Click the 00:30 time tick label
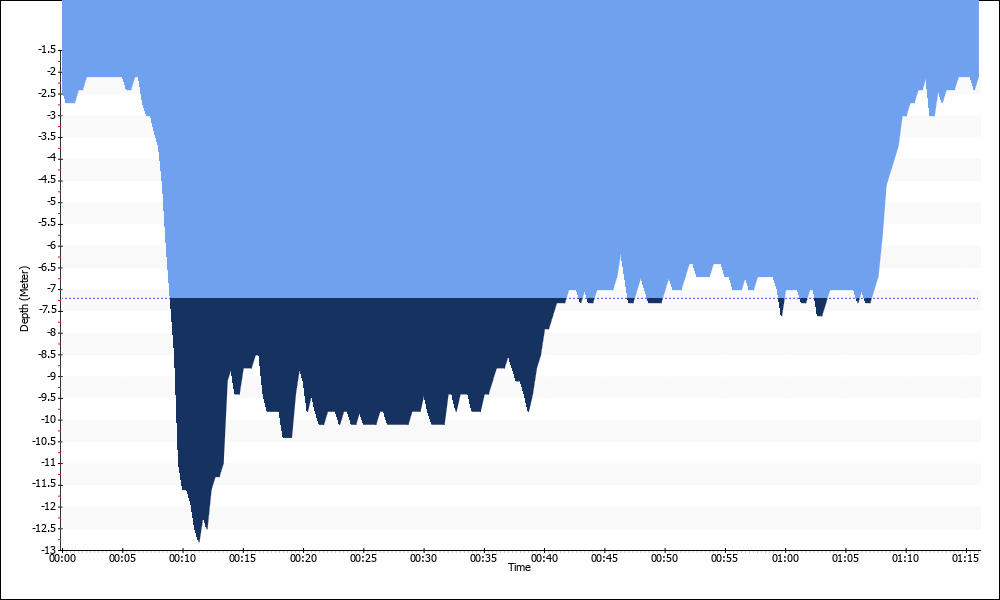1000x600 pixels. click(423, 559)
